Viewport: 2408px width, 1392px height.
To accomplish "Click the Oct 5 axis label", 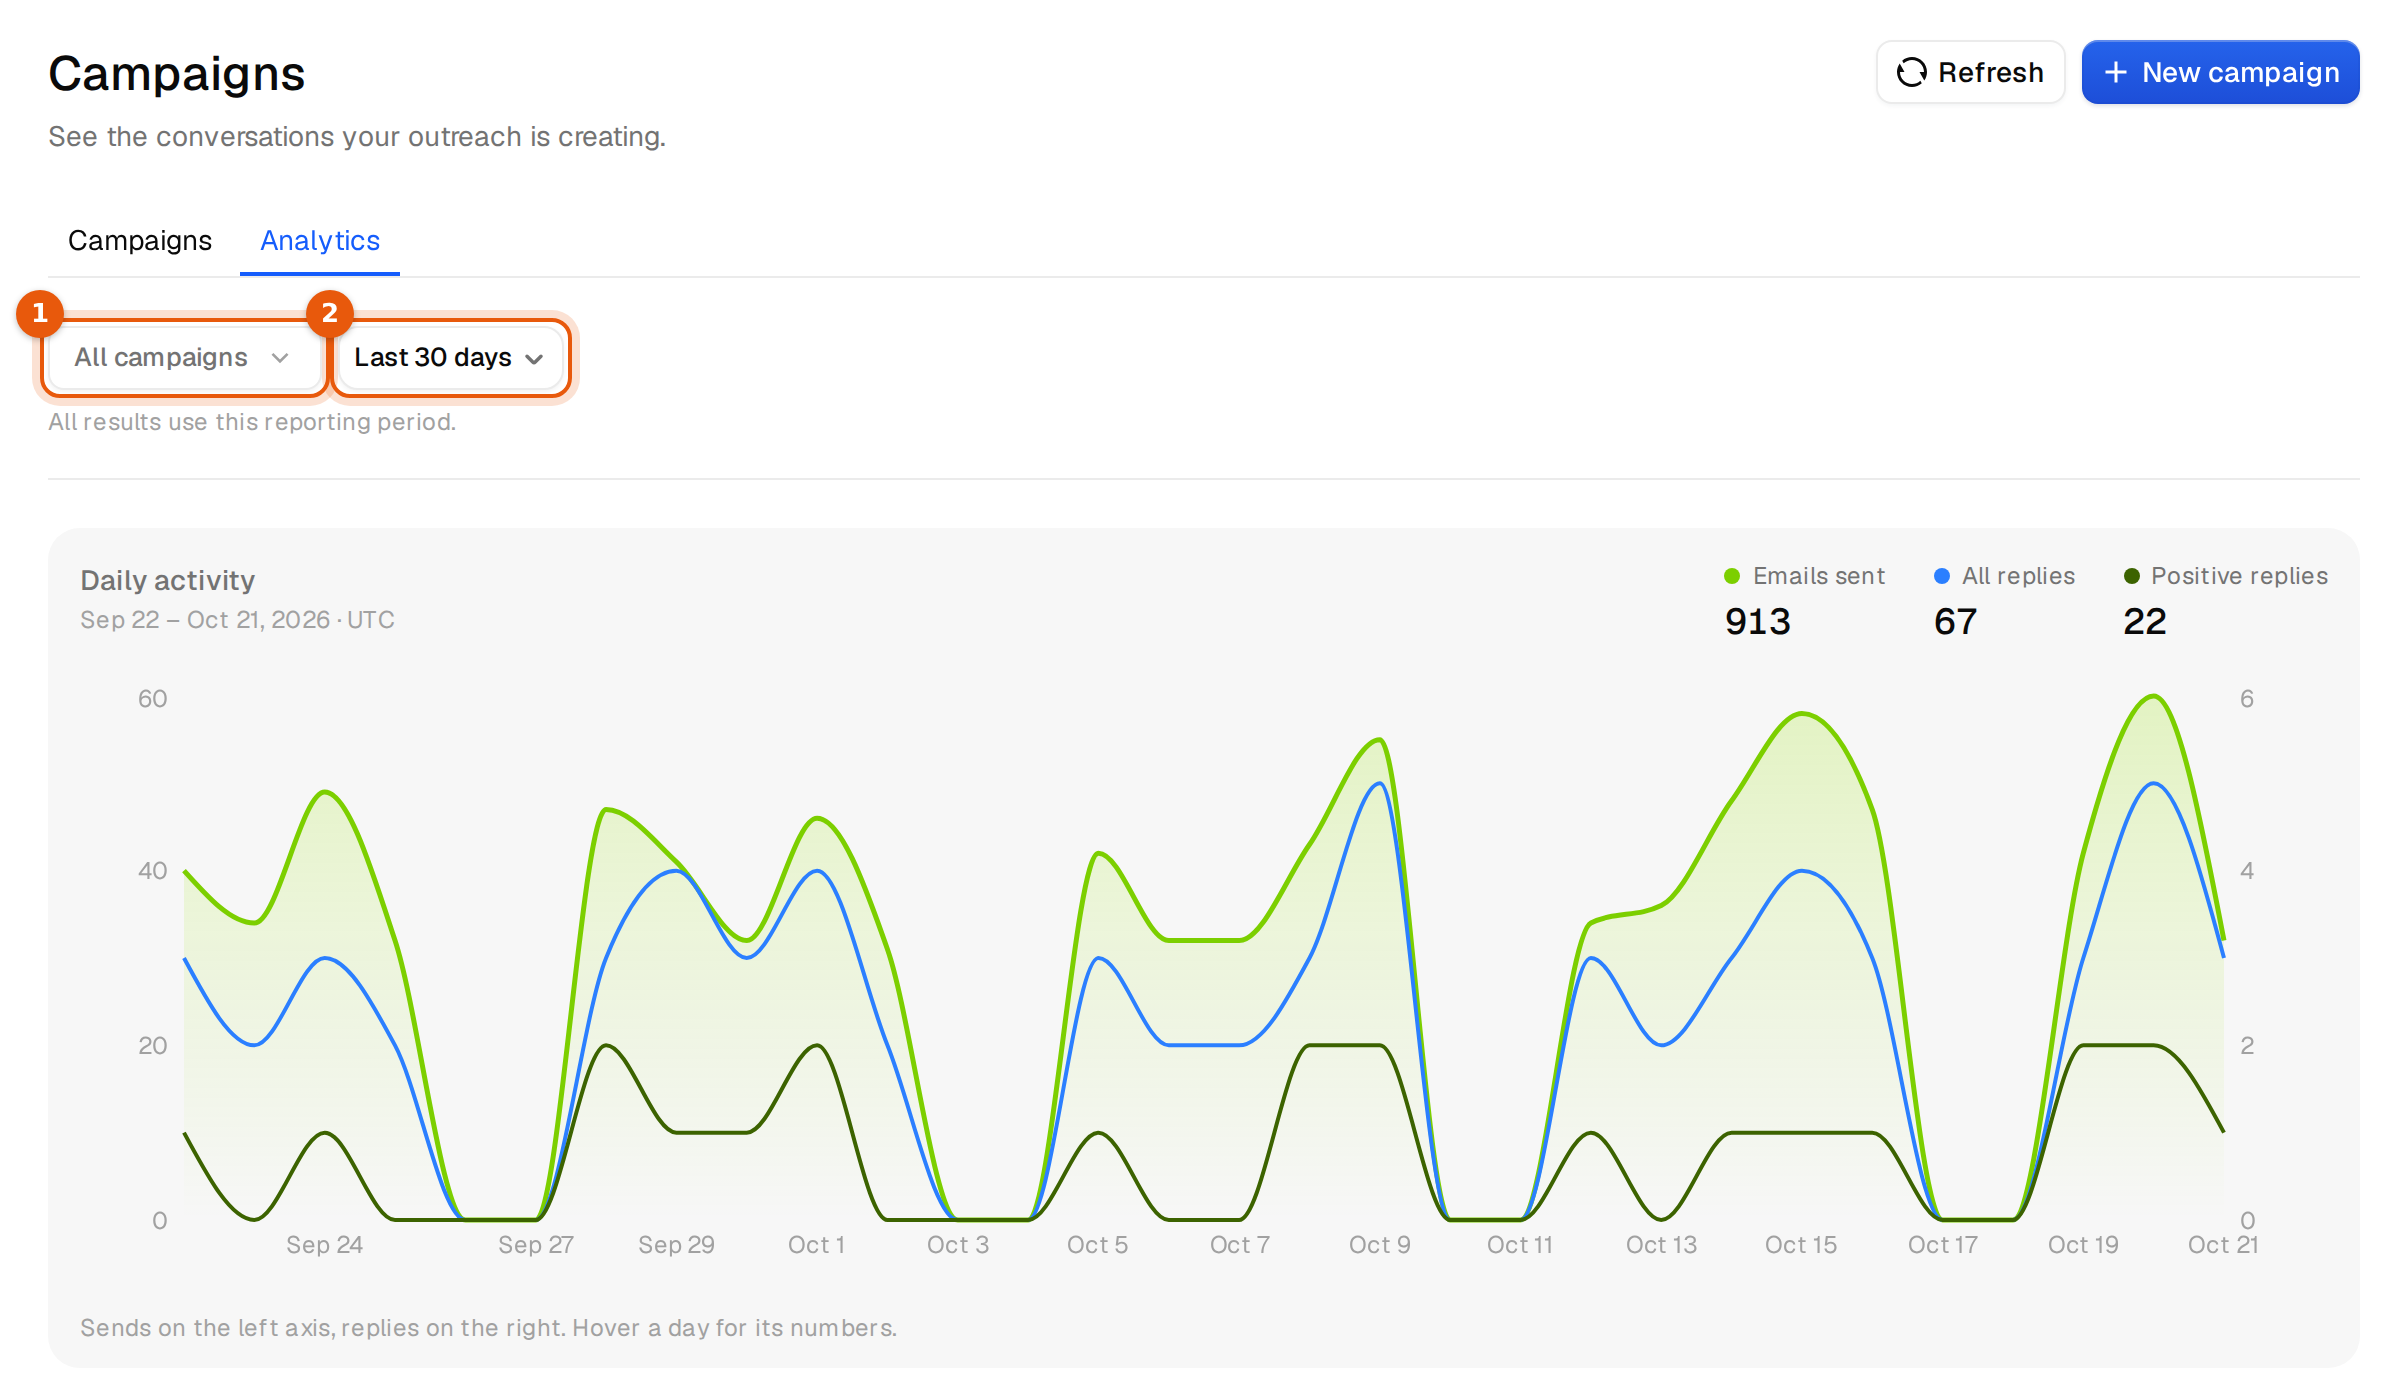I will [1097, 1245].
